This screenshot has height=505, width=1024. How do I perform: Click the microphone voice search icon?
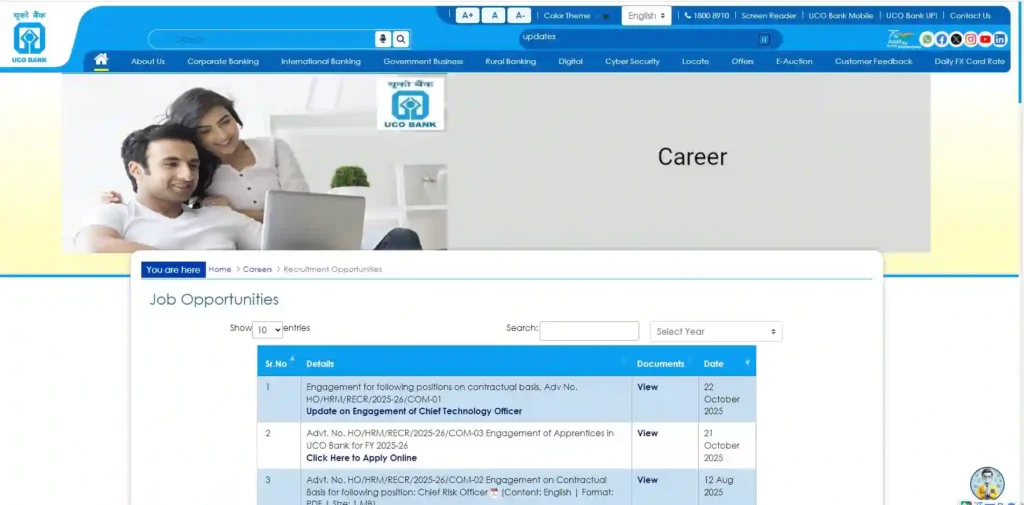(x=383, y=39)
